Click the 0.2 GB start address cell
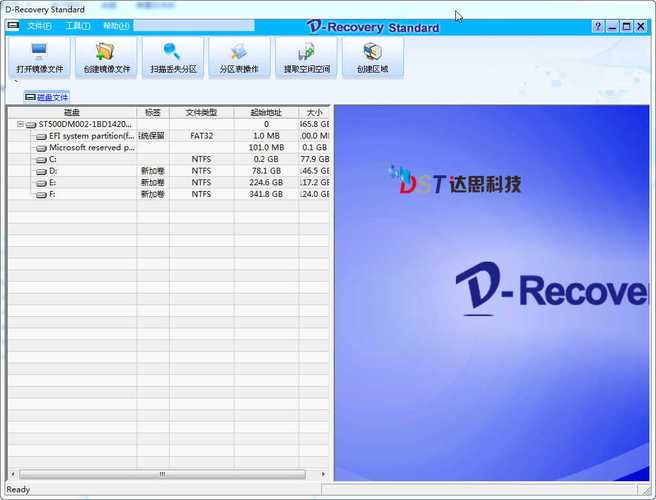The image size is (656, 500). [266, 159]
